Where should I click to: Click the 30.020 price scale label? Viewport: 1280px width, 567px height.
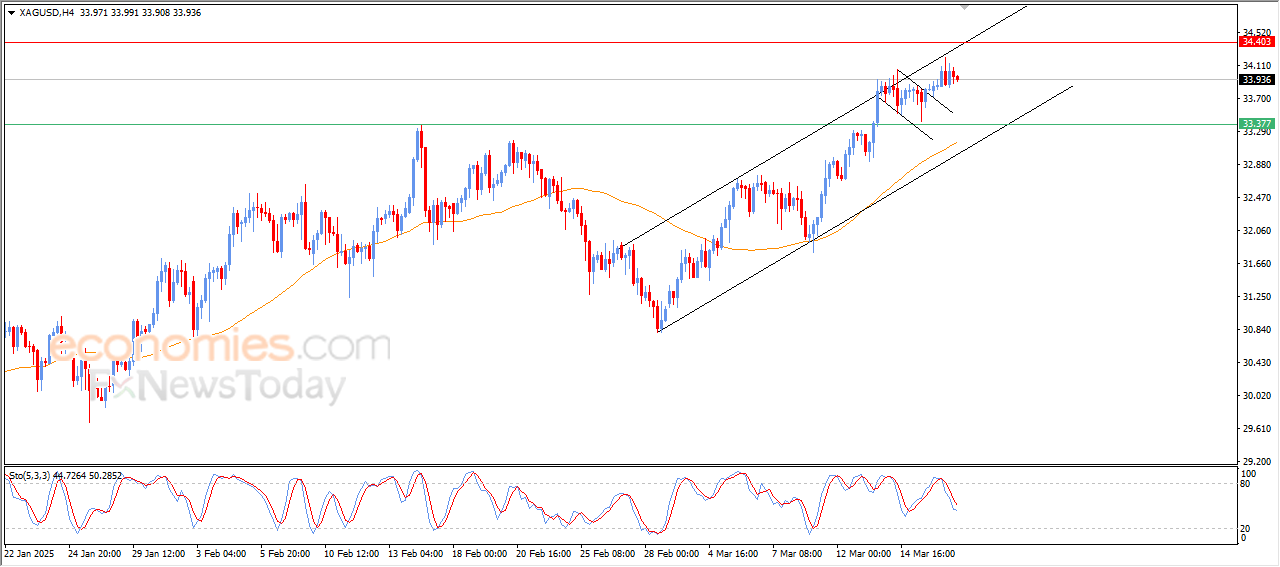tap(1256, 396)
